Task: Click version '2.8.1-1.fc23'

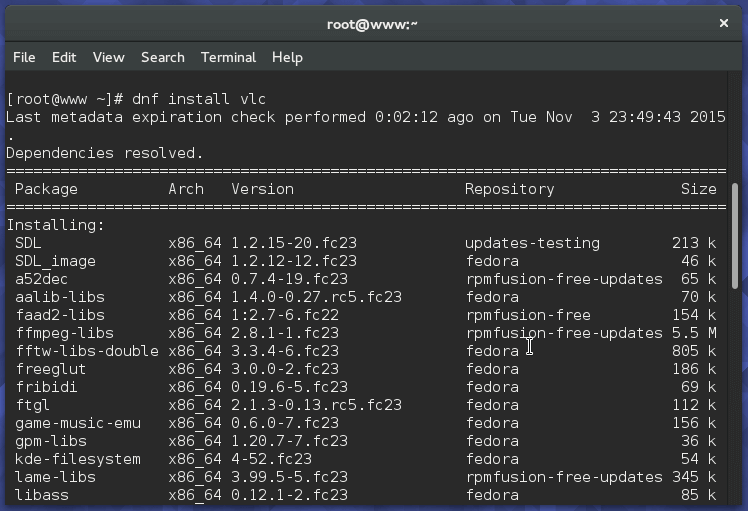Action: [285, 333]
